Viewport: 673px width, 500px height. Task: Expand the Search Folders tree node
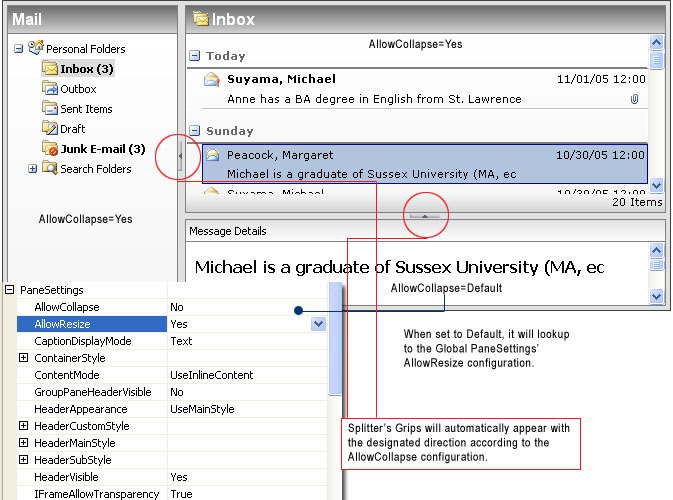pos(33,169)
